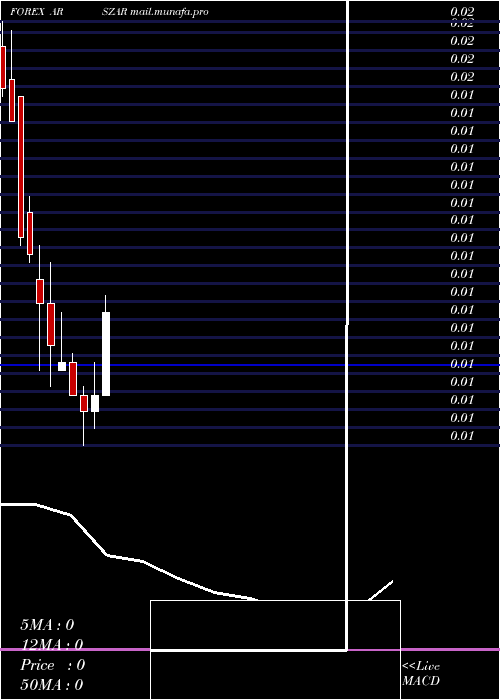
Task: Select the "12MA : 0" readout
Action: coord(52,645)
